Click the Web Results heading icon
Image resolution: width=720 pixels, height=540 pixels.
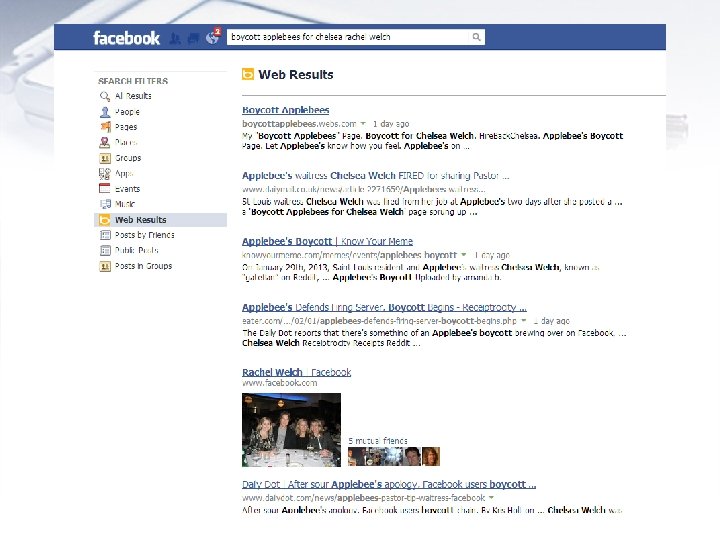pyautogui.click(x=248, y=74)
